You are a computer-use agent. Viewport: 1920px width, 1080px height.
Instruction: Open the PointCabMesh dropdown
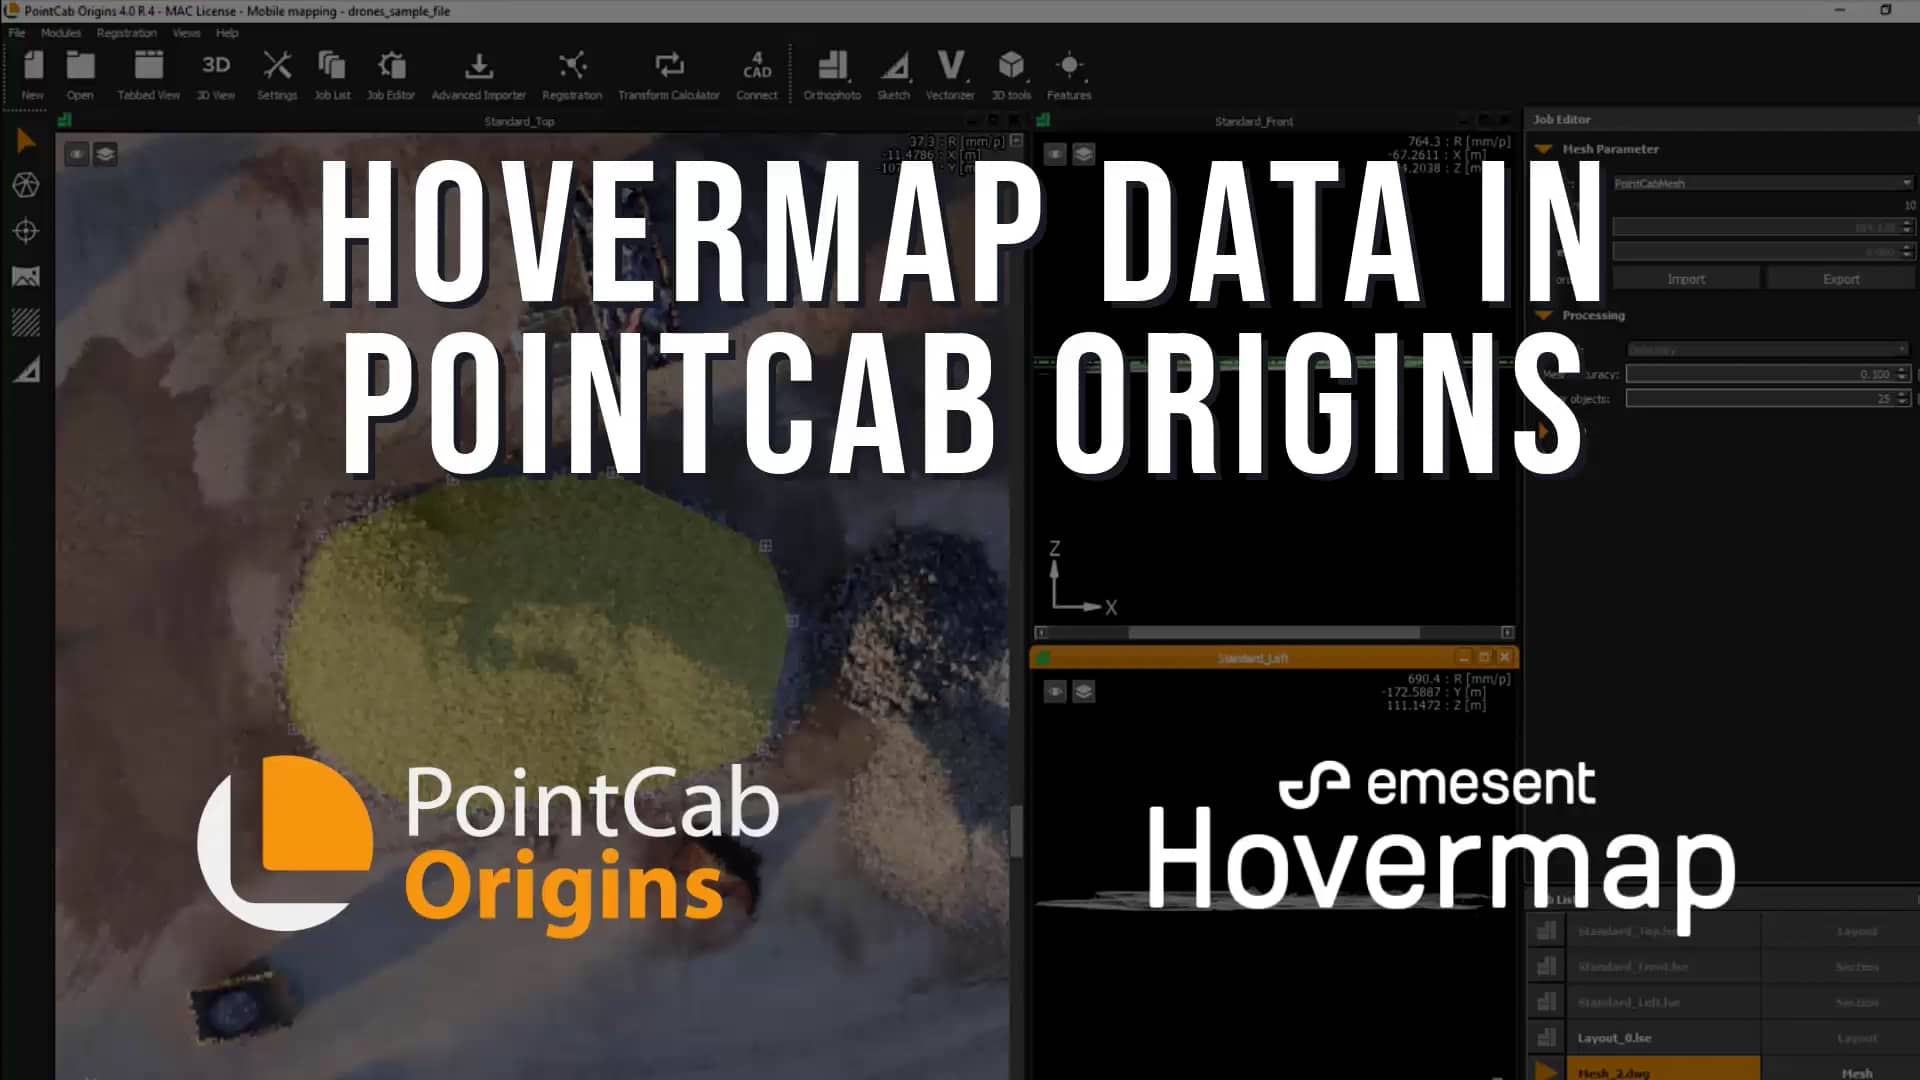tap(1760, 183)
